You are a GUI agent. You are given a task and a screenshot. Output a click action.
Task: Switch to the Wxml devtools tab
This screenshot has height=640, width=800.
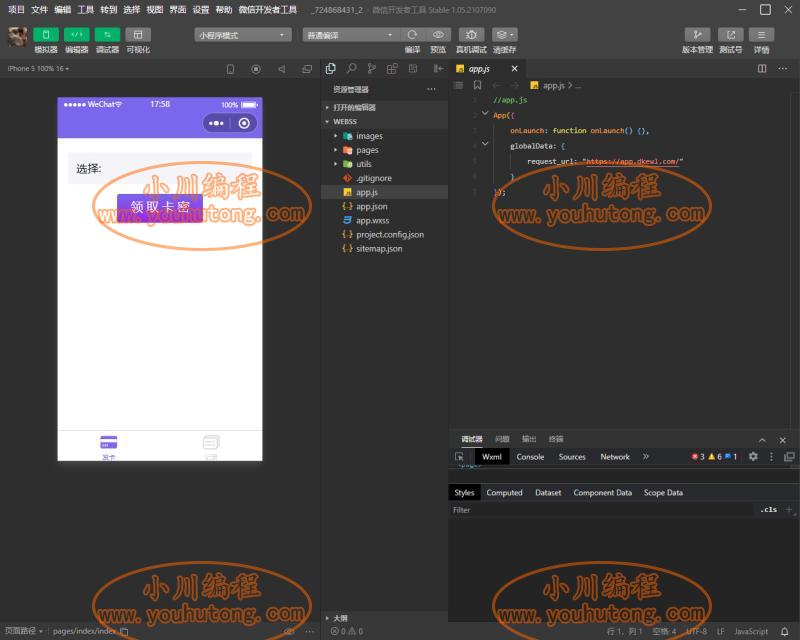tap(492, 457)
